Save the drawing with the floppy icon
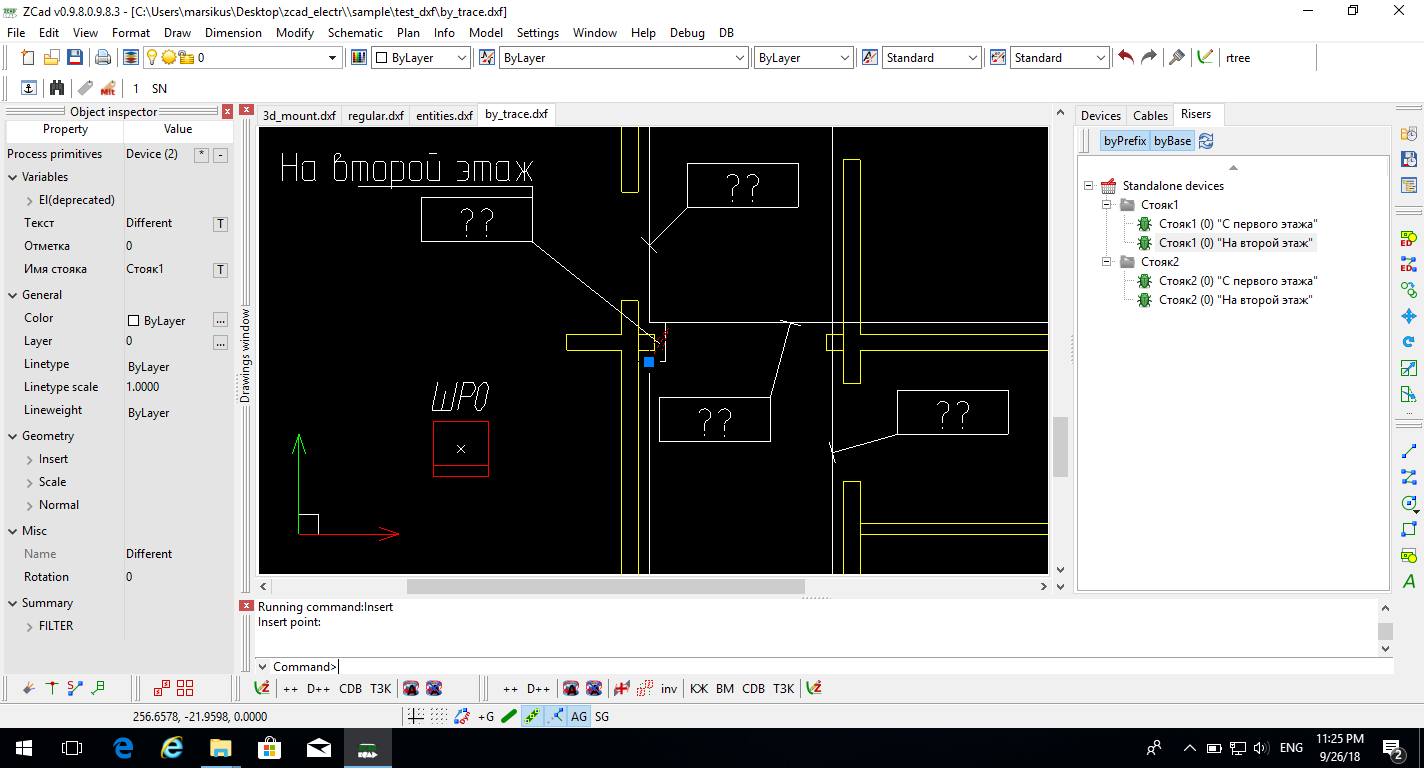This screenshot has height=768, width=1424. click(x=74, y=58)
